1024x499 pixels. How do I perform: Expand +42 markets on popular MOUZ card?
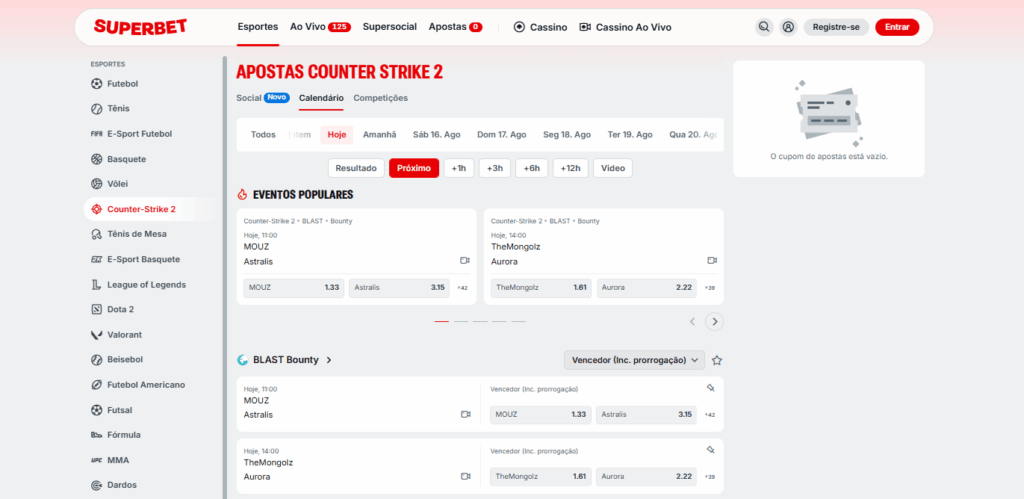coord(462,287)
